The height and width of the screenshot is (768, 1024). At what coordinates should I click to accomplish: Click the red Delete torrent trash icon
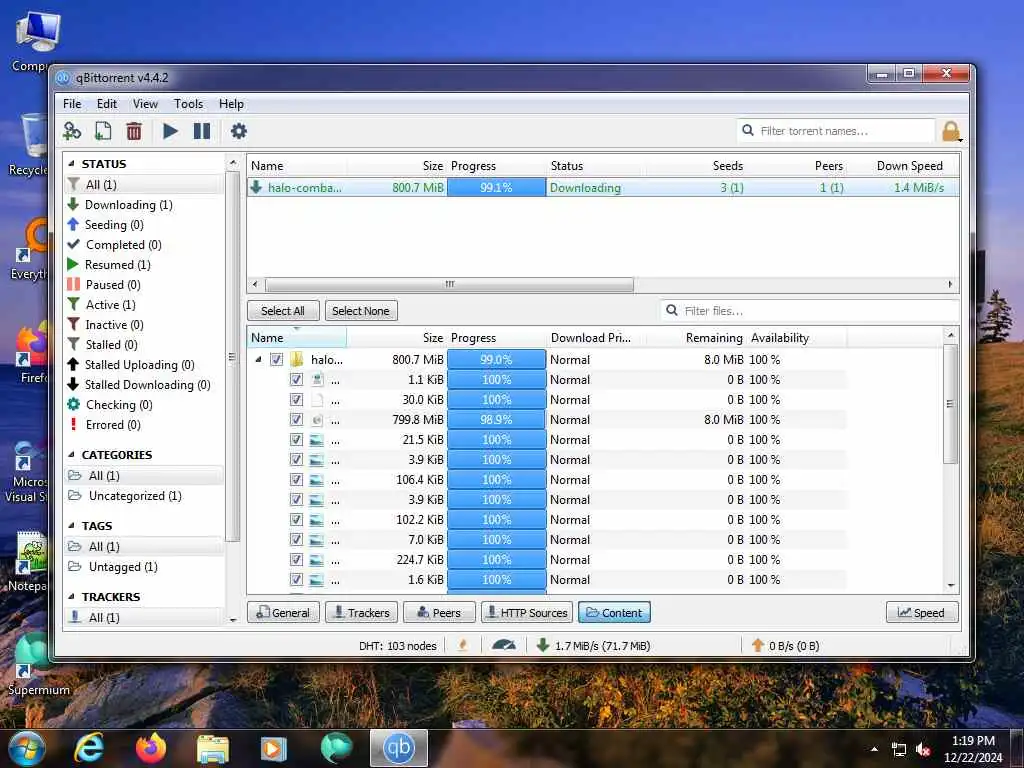tap(134, 131)
